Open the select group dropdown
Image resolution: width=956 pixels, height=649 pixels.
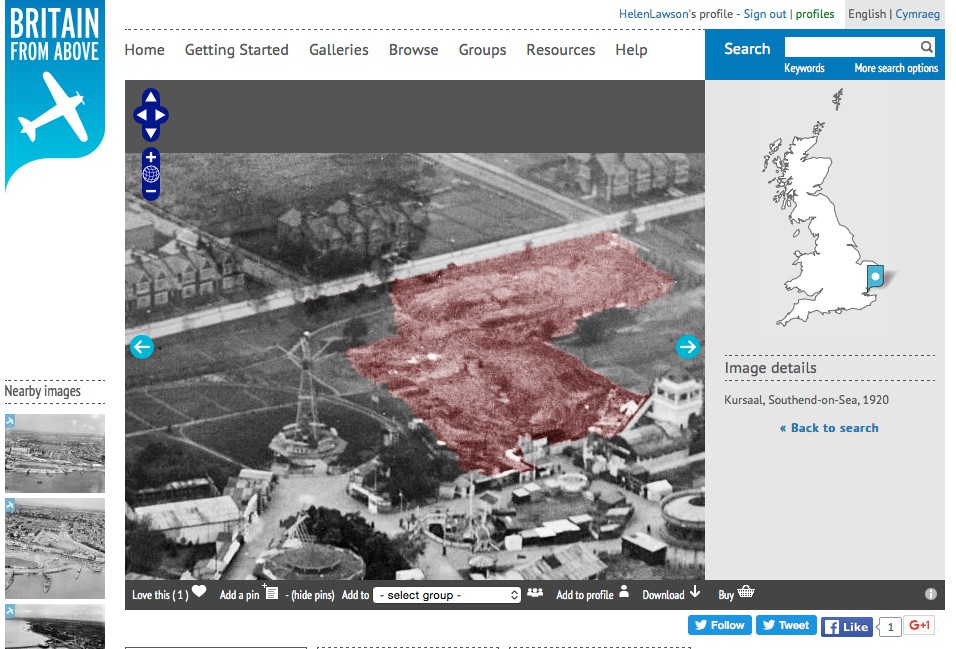click(x=447, y=595)
